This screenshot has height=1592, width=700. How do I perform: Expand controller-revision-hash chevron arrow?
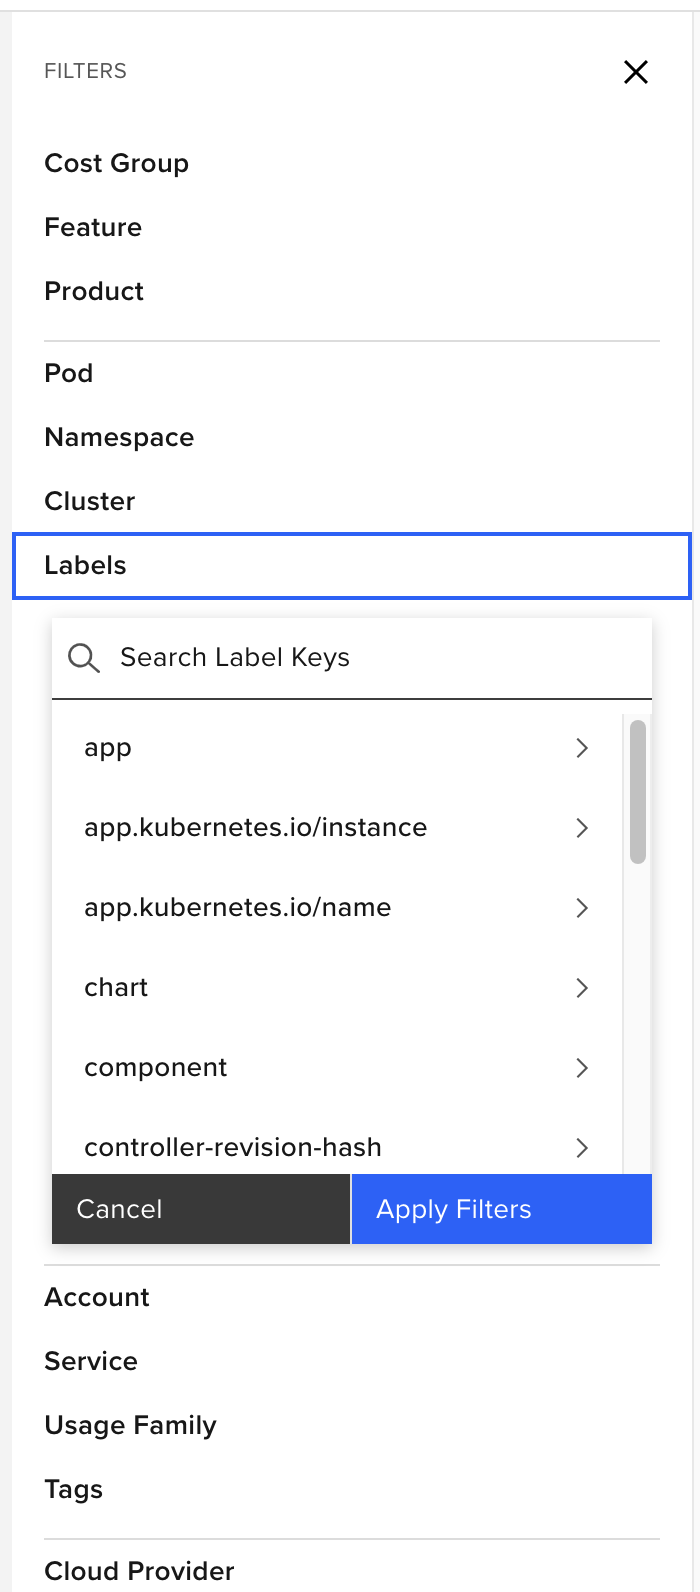point(582,1148)
